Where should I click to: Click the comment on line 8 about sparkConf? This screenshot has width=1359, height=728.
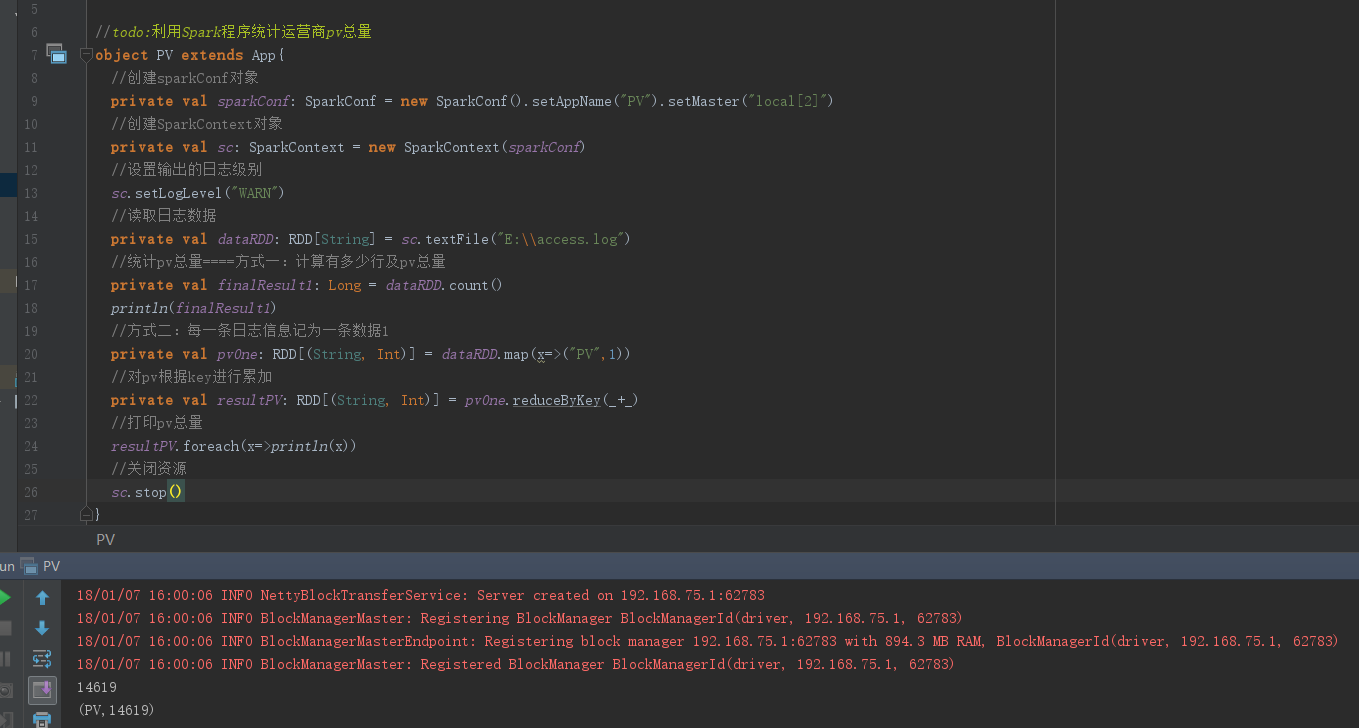[x=185, y=78]
